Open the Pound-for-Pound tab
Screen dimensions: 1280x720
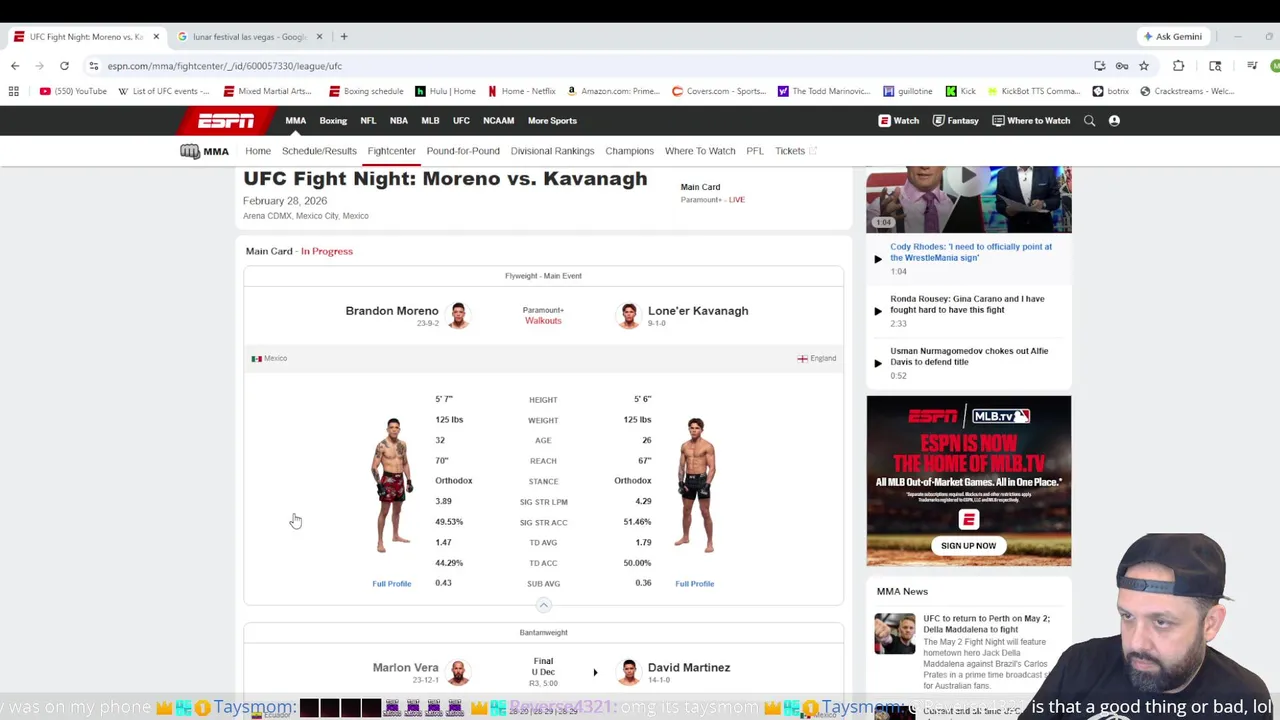(x=463, y=151)
